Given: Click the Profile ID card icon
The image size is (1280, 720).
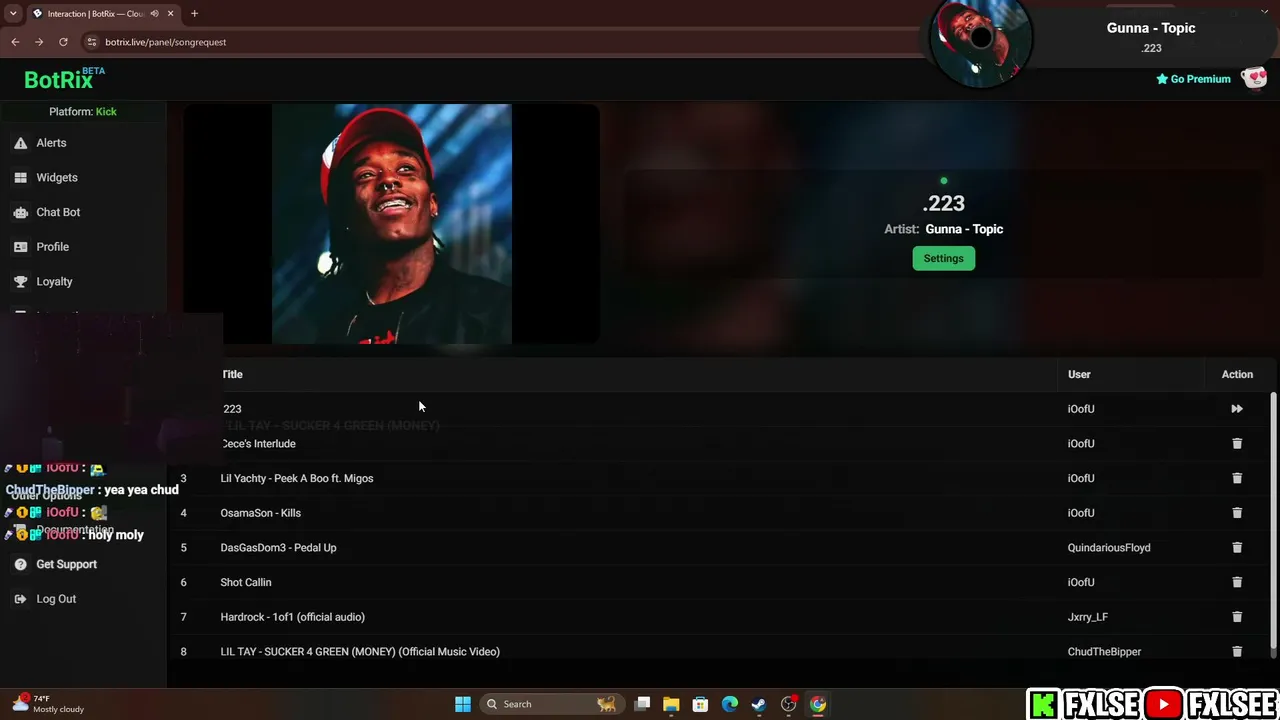Looking at the screenshot, I should coord(20,247).
